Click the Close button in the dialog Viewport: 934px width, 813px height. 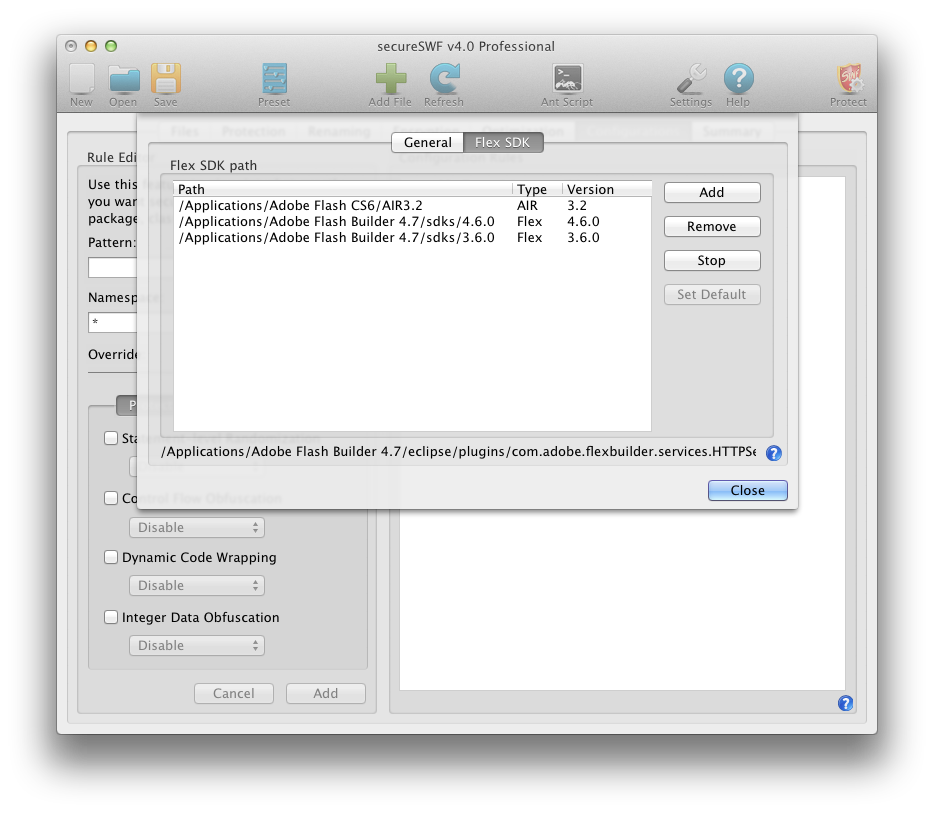[x=747, y=491]
